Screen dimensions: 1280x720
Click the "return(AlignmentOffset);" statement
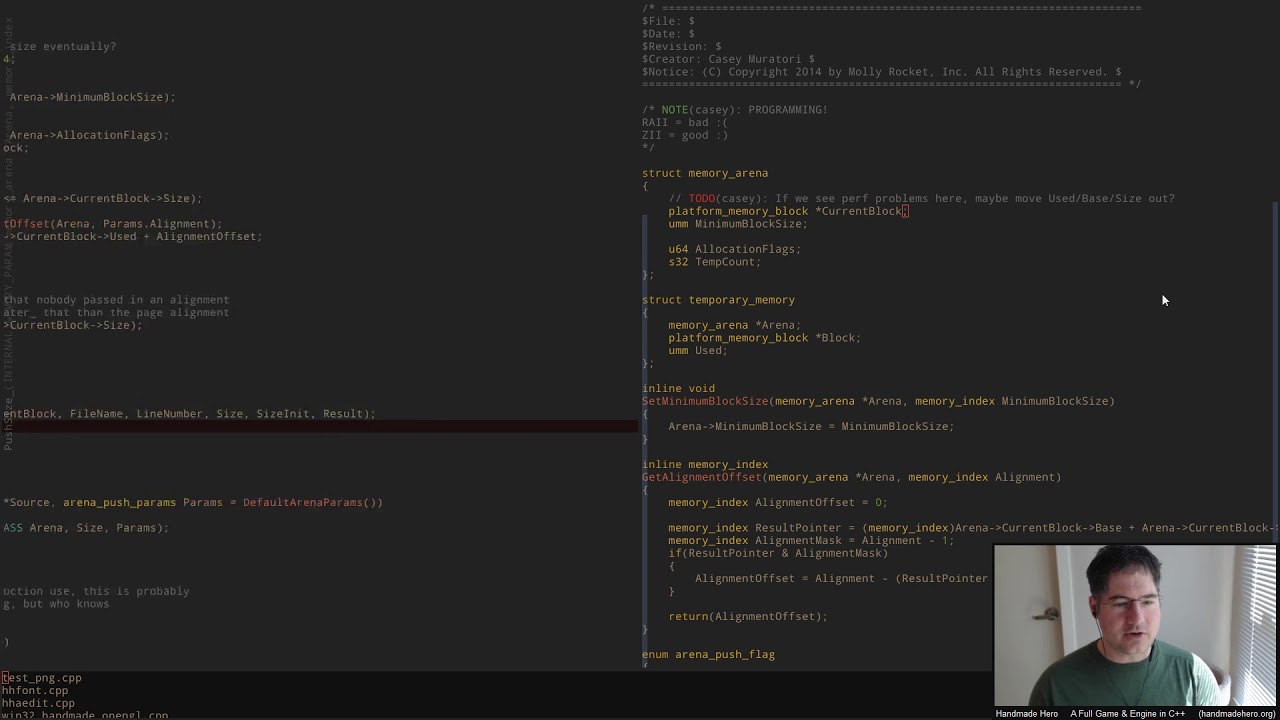tap(748, 616)
